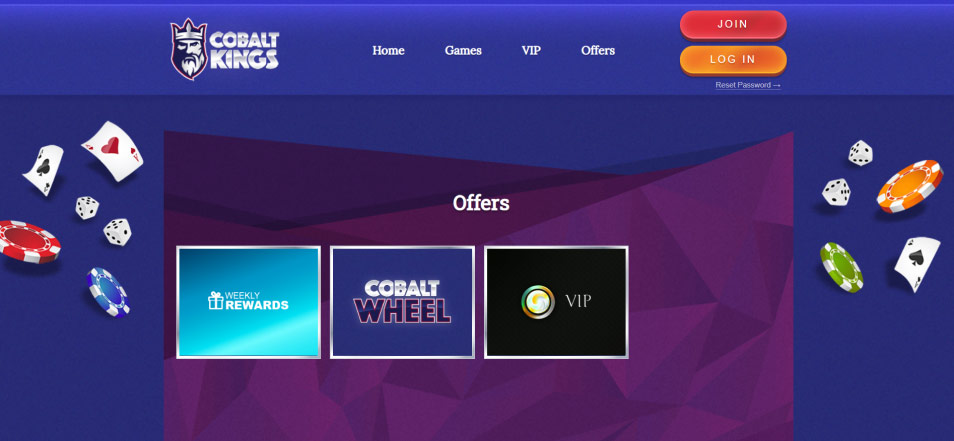Open the black VIP offer tile
The height and width of the screenshot is (441, 954).
click(x=556, y=302)
